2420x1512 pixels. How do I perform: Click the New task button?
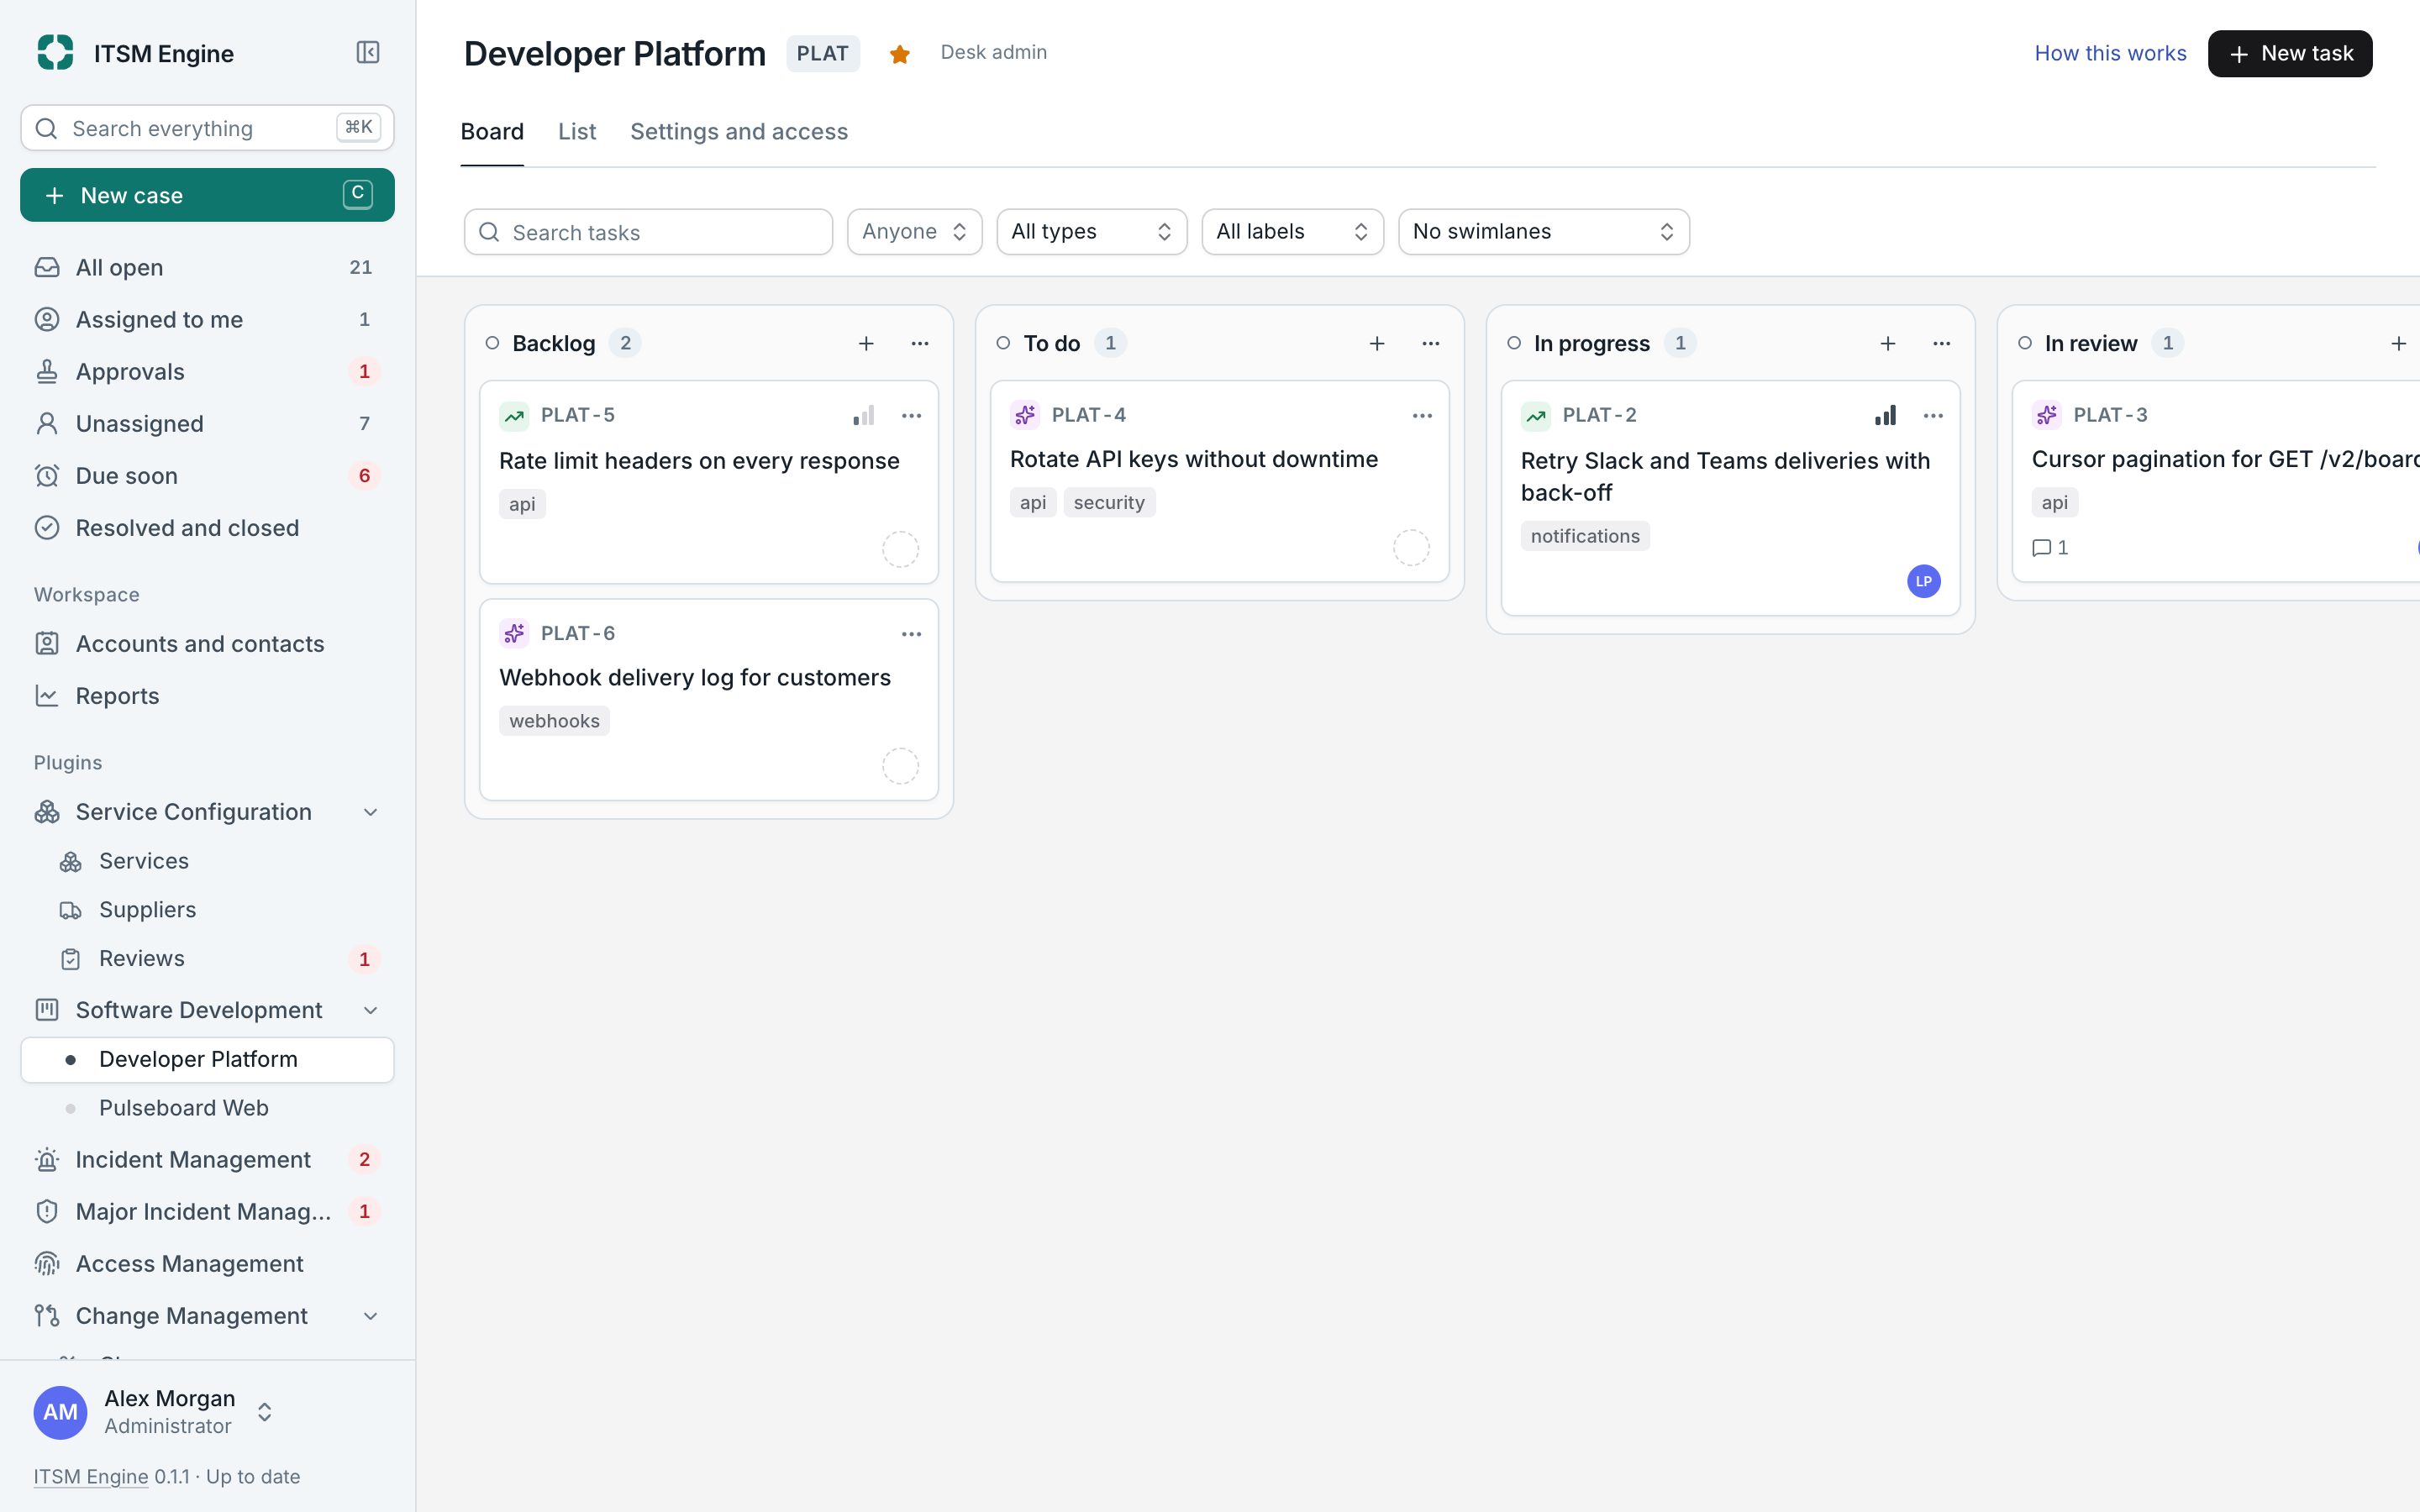tap(2289, 54)
